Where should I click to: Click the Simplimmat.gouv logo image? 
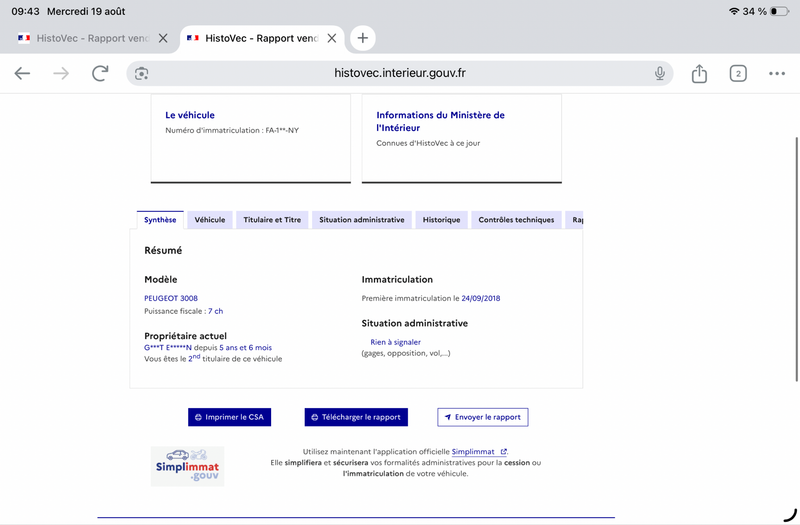coord(187,466)
